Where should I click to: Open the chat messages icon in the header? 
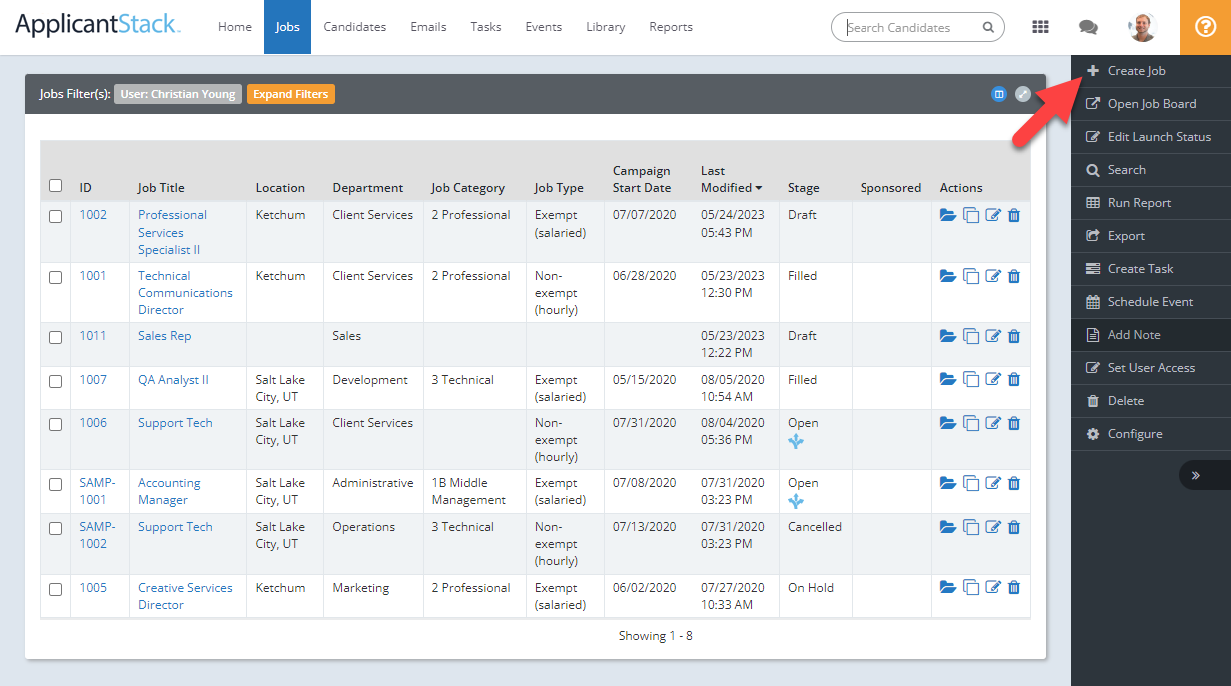[1088, 27]
